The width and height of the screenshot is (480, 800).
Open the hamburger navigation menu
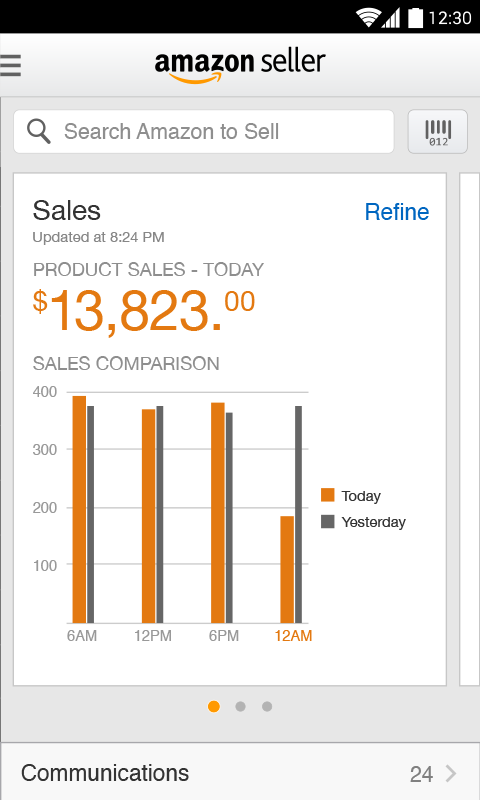(x=10, y=65)
